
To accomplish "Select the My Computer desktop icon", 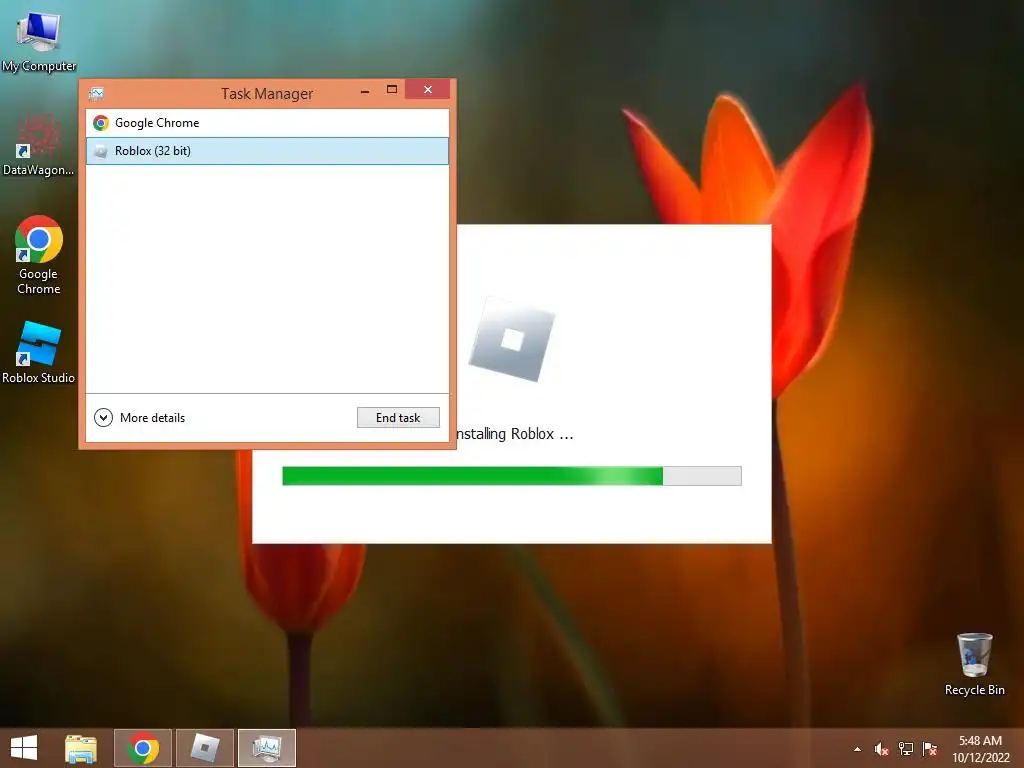I will 39,40.
